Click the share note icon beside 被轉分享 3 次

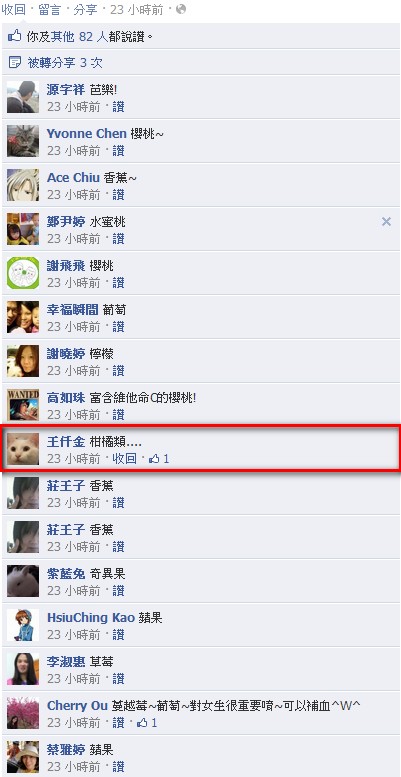(x=15, y=62)
